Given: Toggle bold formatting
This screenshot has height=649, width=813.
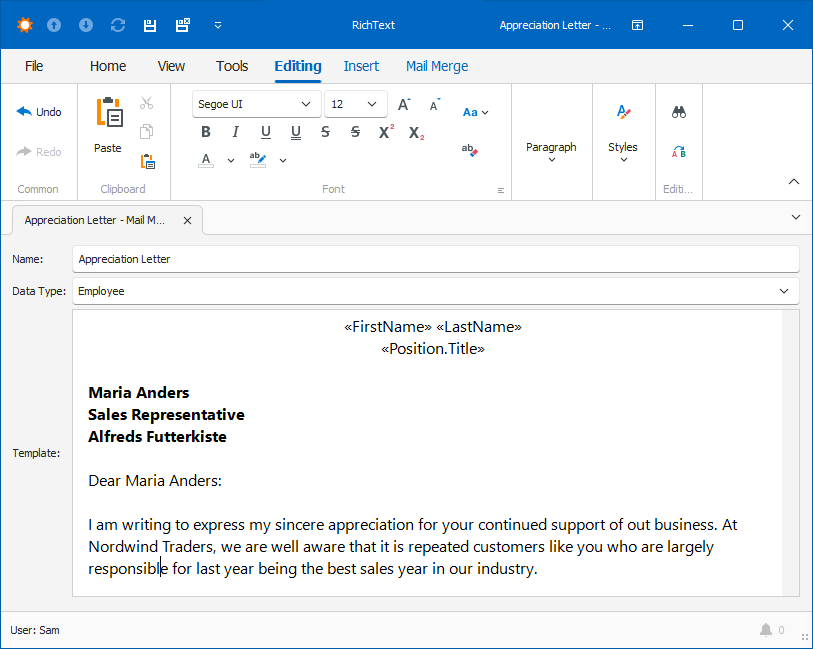Looking at the screenshot, I should point(206,131).
